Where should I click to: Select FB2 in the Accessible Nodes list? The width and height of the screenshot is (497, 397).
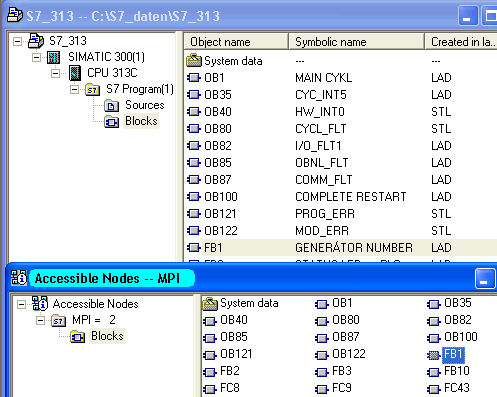click(x=230, y=371)
